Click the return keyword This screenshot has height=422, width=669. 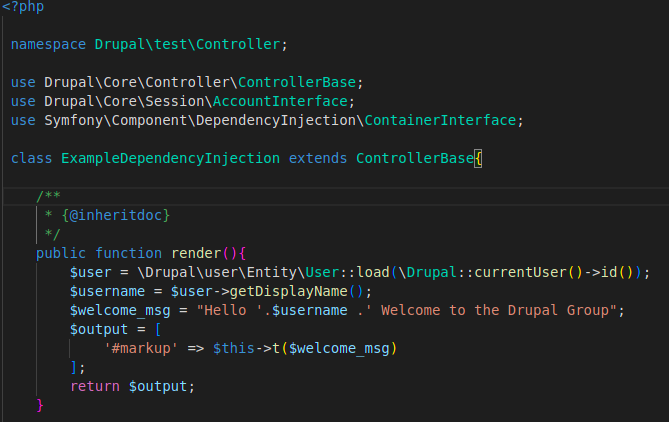tap(95, 386)
